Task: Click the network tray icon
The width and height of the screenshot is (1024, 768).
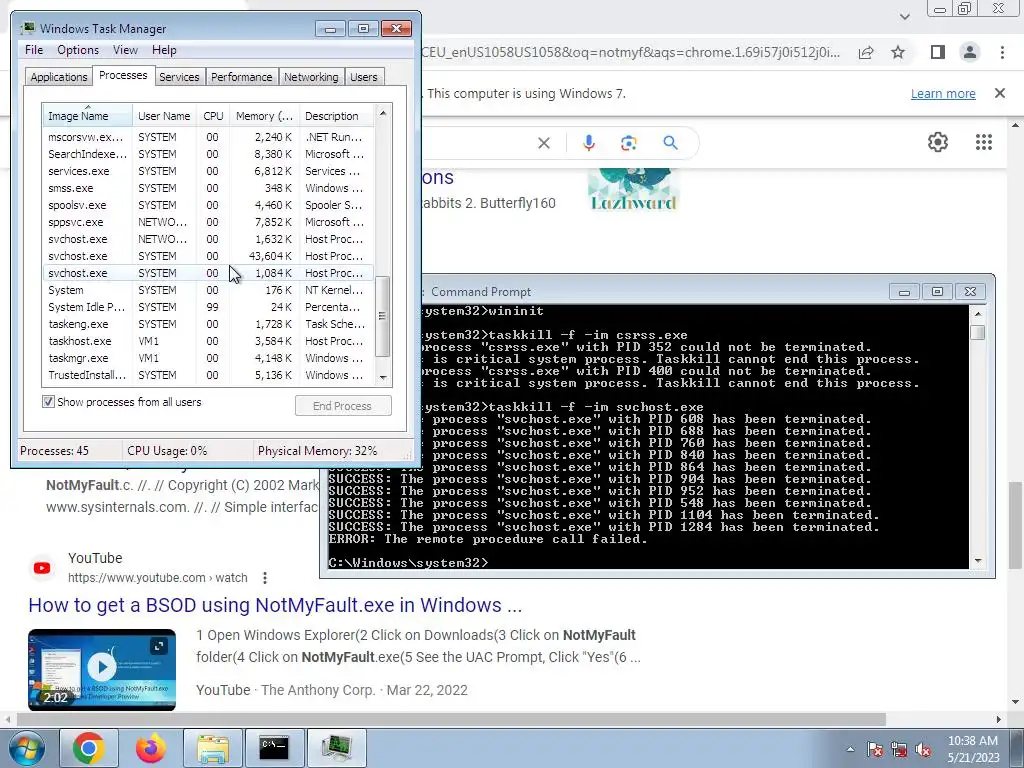Action: [x=899, y=749]
